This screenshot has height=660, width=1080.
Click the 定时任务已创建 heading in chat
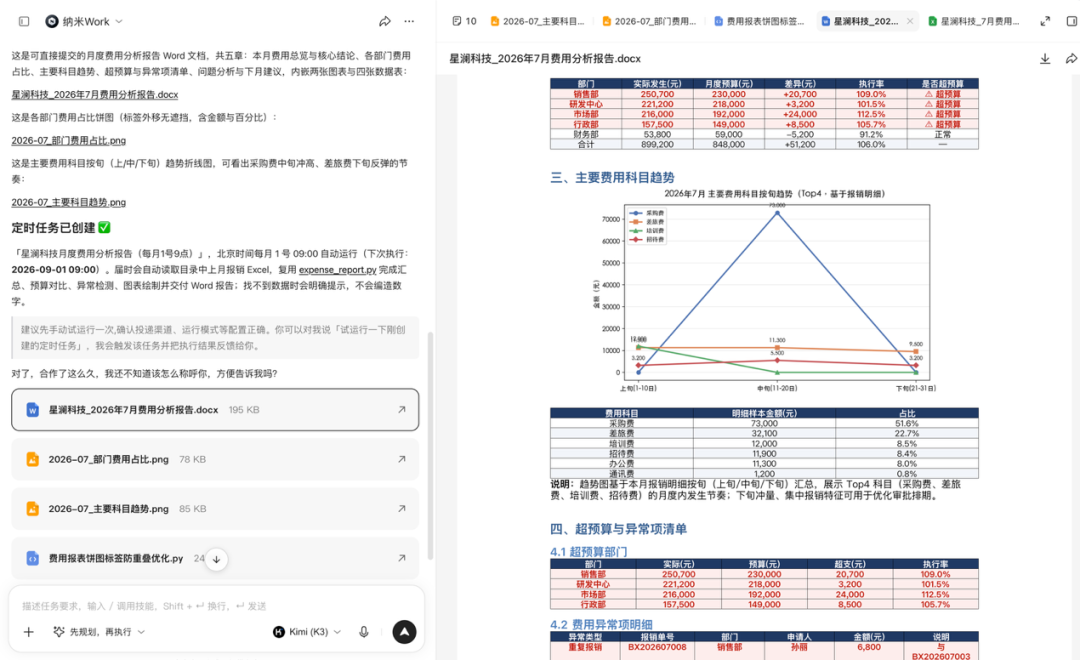pyautogui.click(x=61, y=227)
